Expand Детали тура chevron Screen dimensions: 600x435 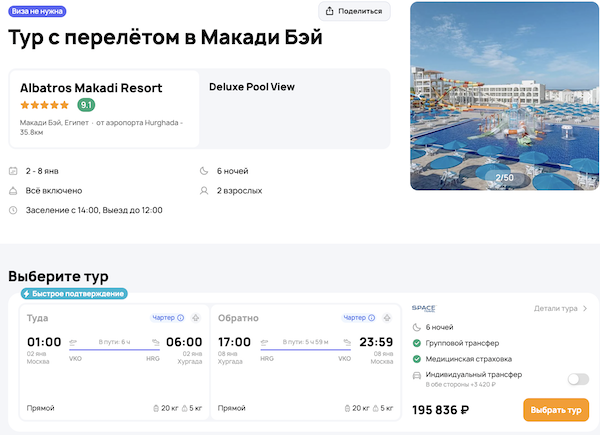click(x=585, y=309)
